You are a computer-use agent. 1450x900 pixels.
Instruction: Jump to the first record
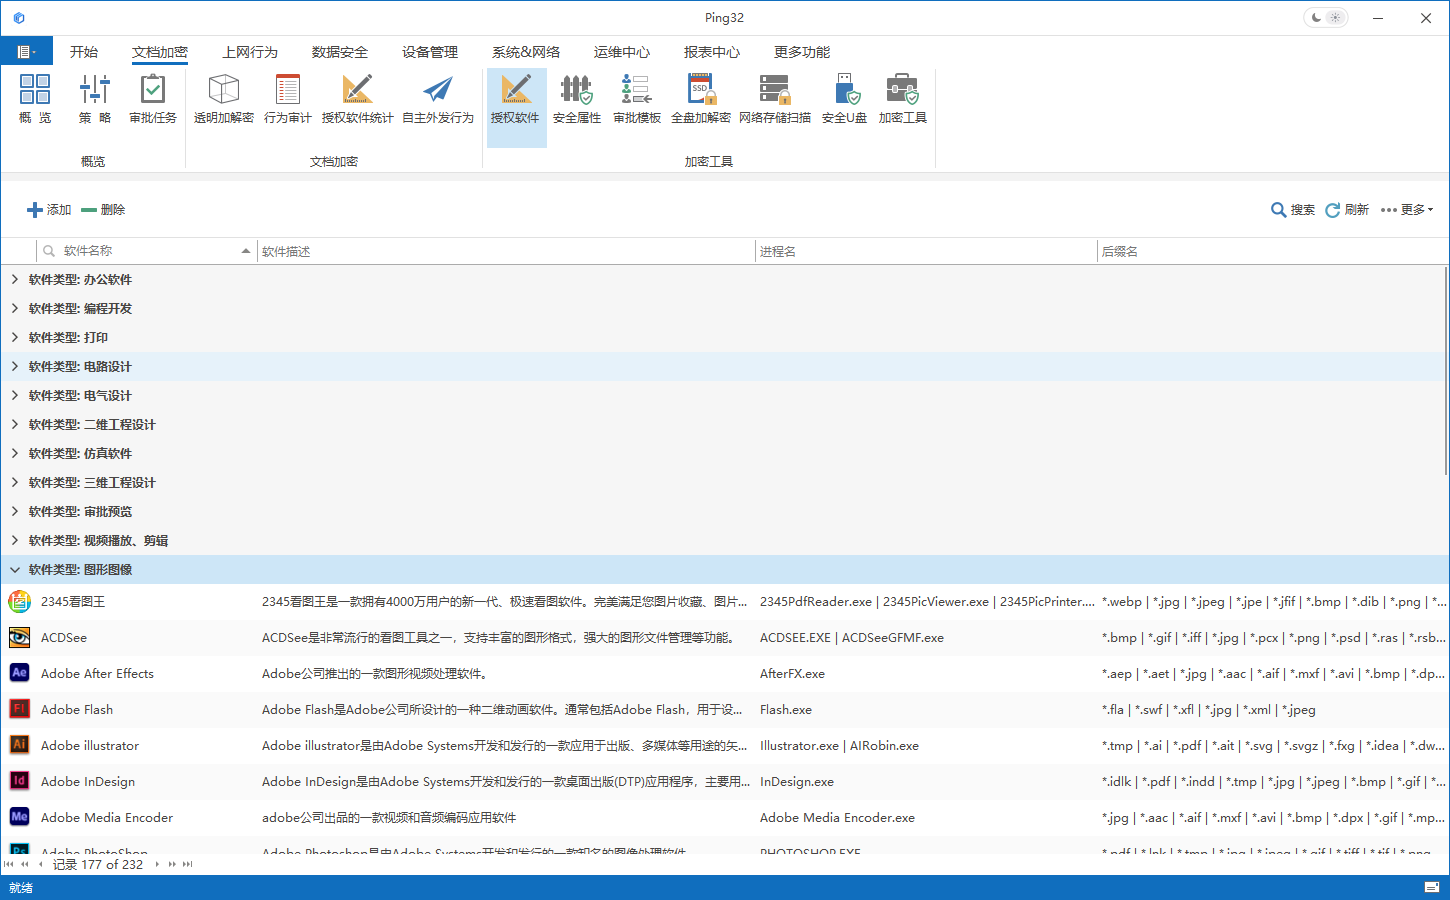[9, 864]
